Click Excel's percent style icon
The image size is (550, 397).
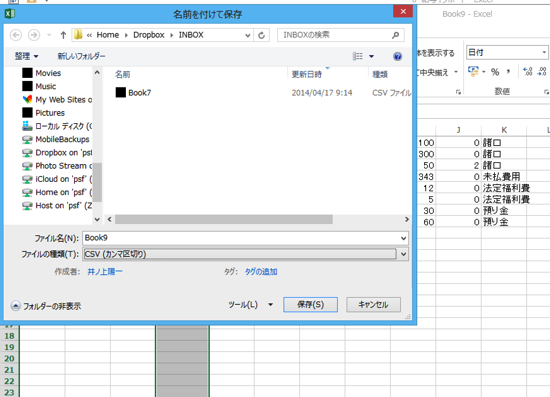[495, 72]
